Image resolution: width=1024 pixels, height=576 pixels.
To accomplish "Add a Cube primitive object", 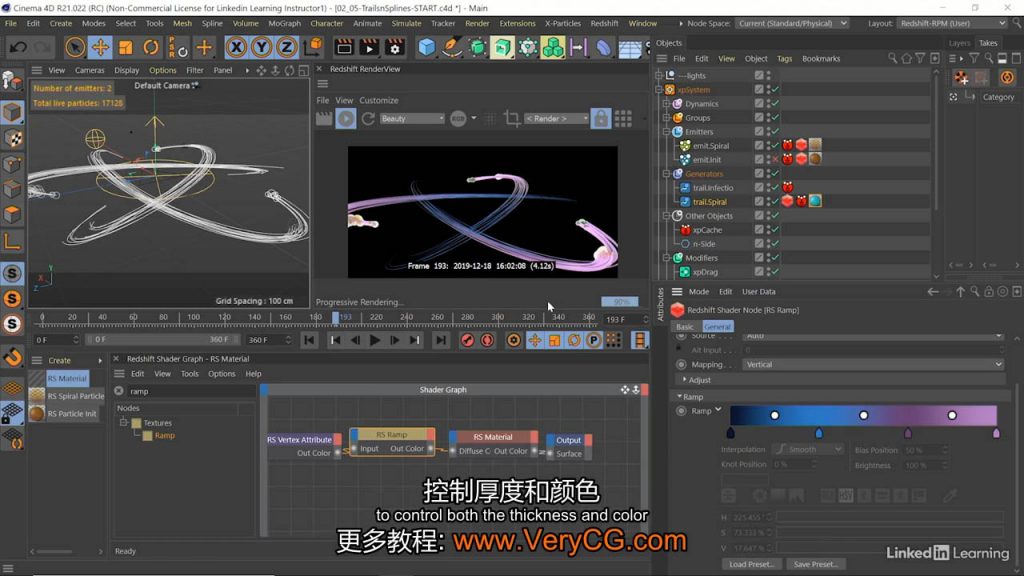I will (426, 47).
